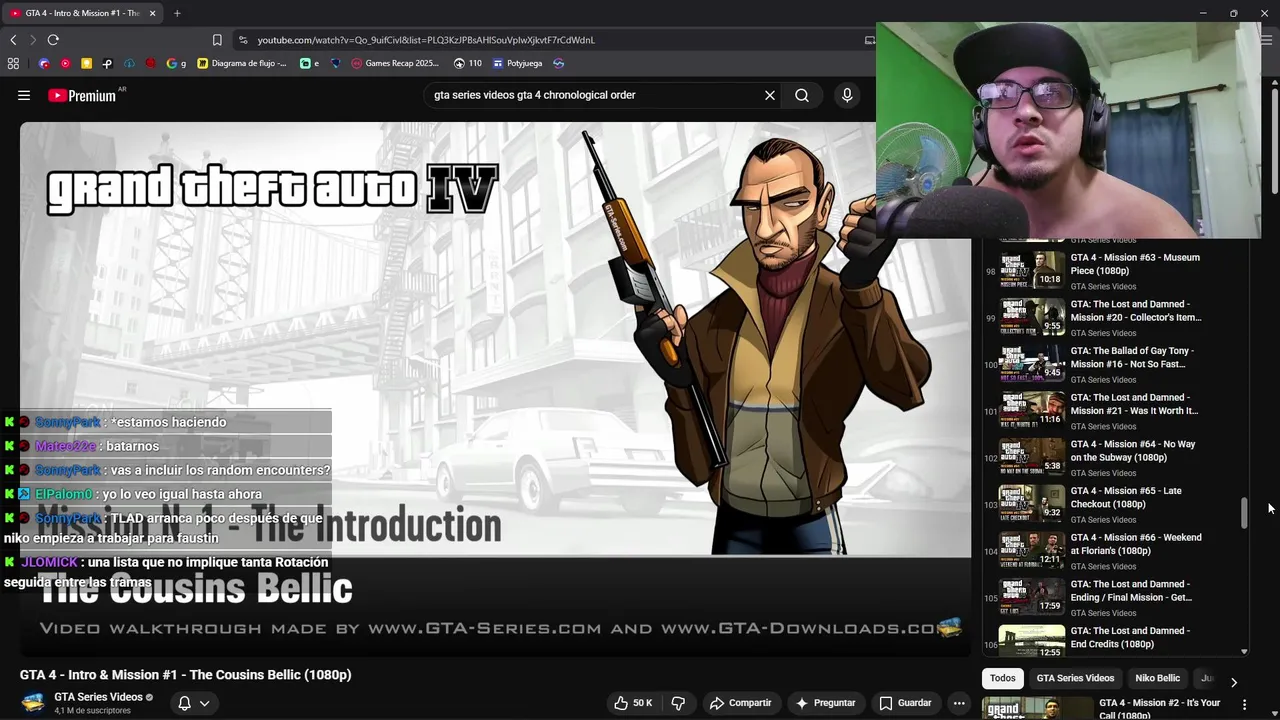This screenshot has height=720, width=1280.
Task: Open Compartir share dialog
Action: pyautogui.click(x=740, y=703)
